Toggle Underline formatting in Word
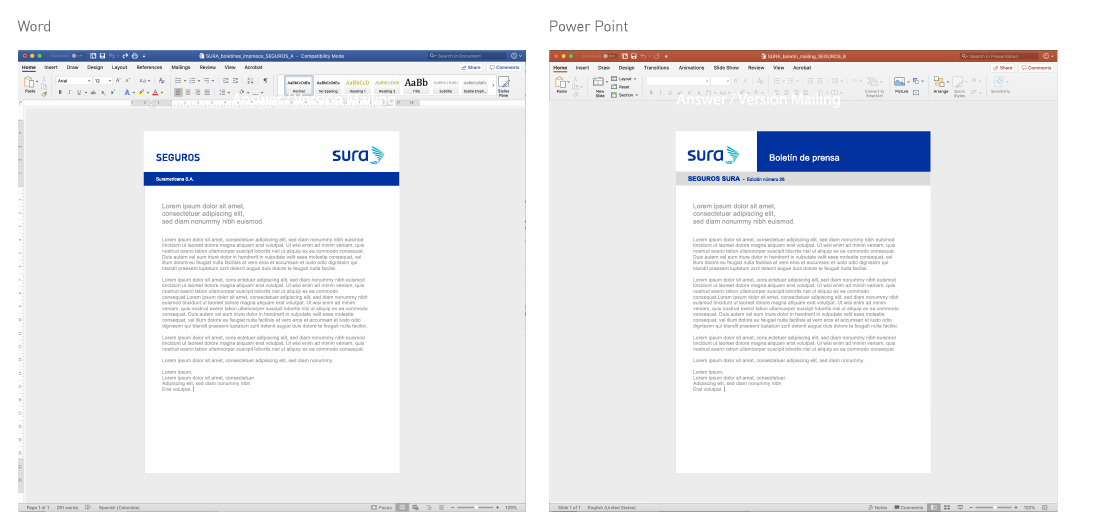The height and width of the screenshot is (532, 1096). click(x=79, y=92)
